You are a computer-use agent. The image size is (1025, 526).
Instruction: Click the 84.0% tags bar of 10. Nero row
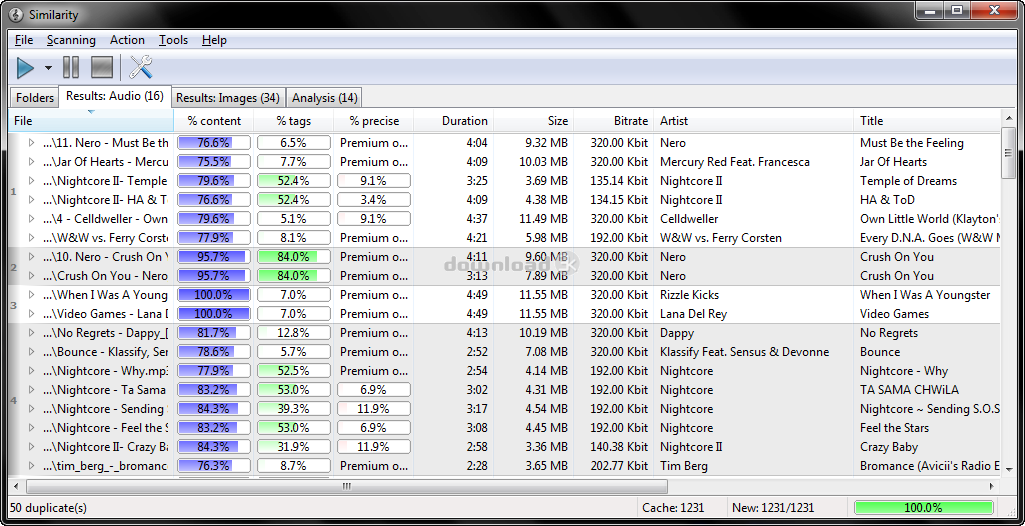click(x=294, y=257)
